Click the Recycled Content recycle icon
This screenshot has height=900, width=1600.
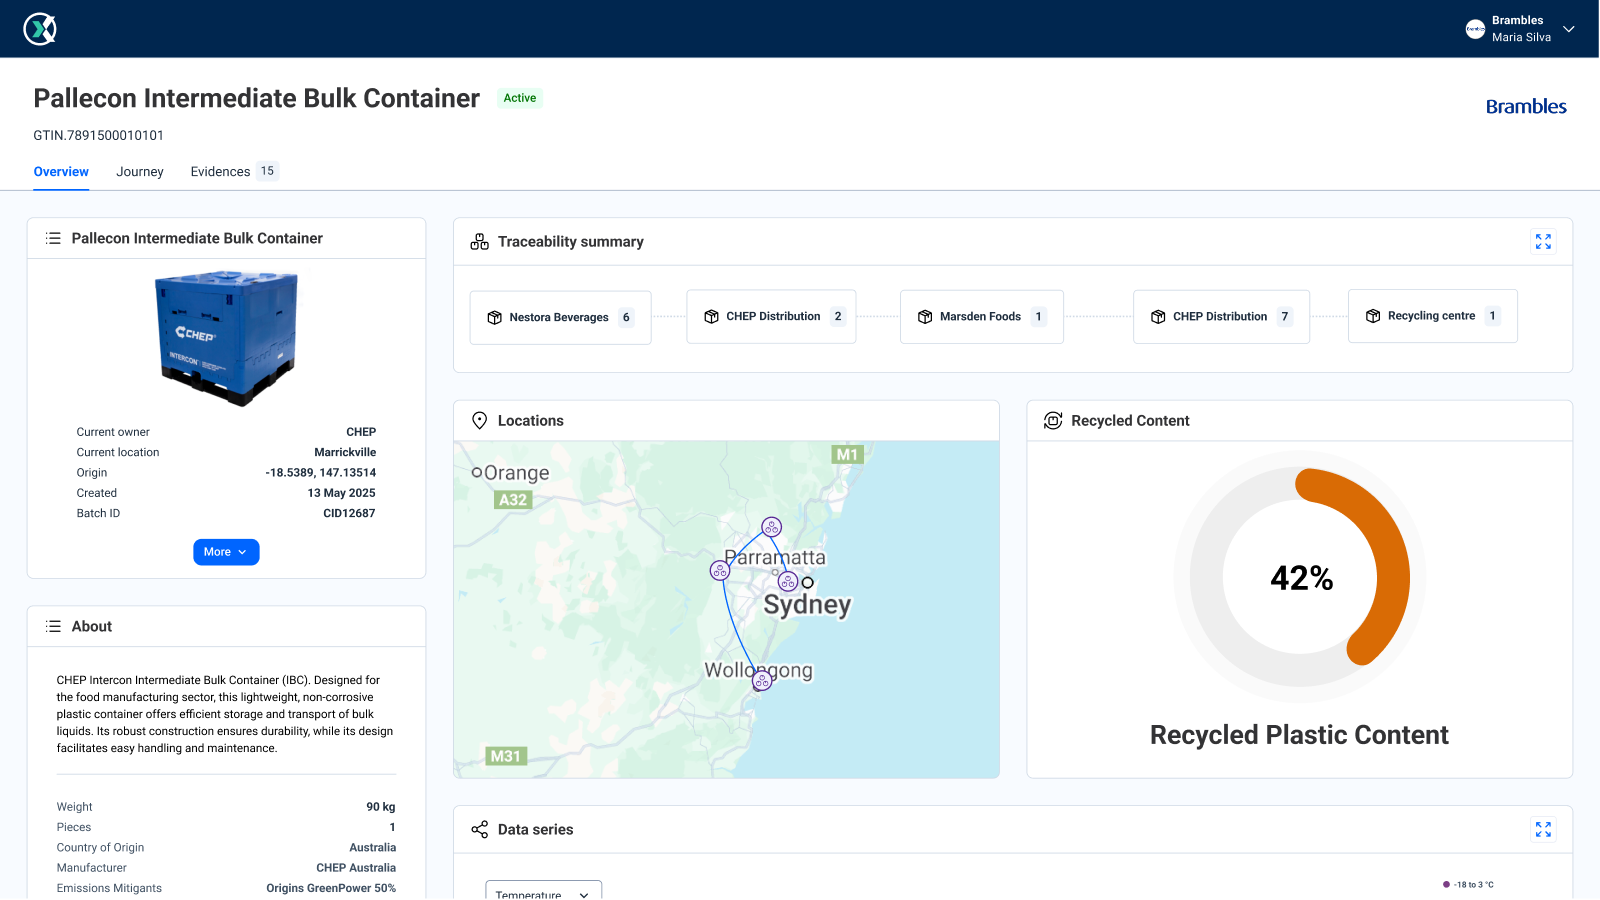coord(1053,421)
